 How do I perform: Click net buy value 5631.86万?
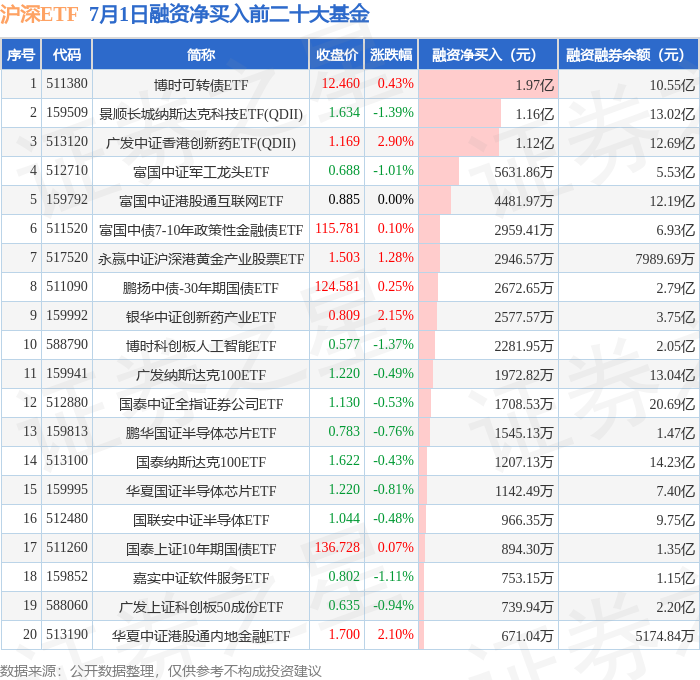524,172
